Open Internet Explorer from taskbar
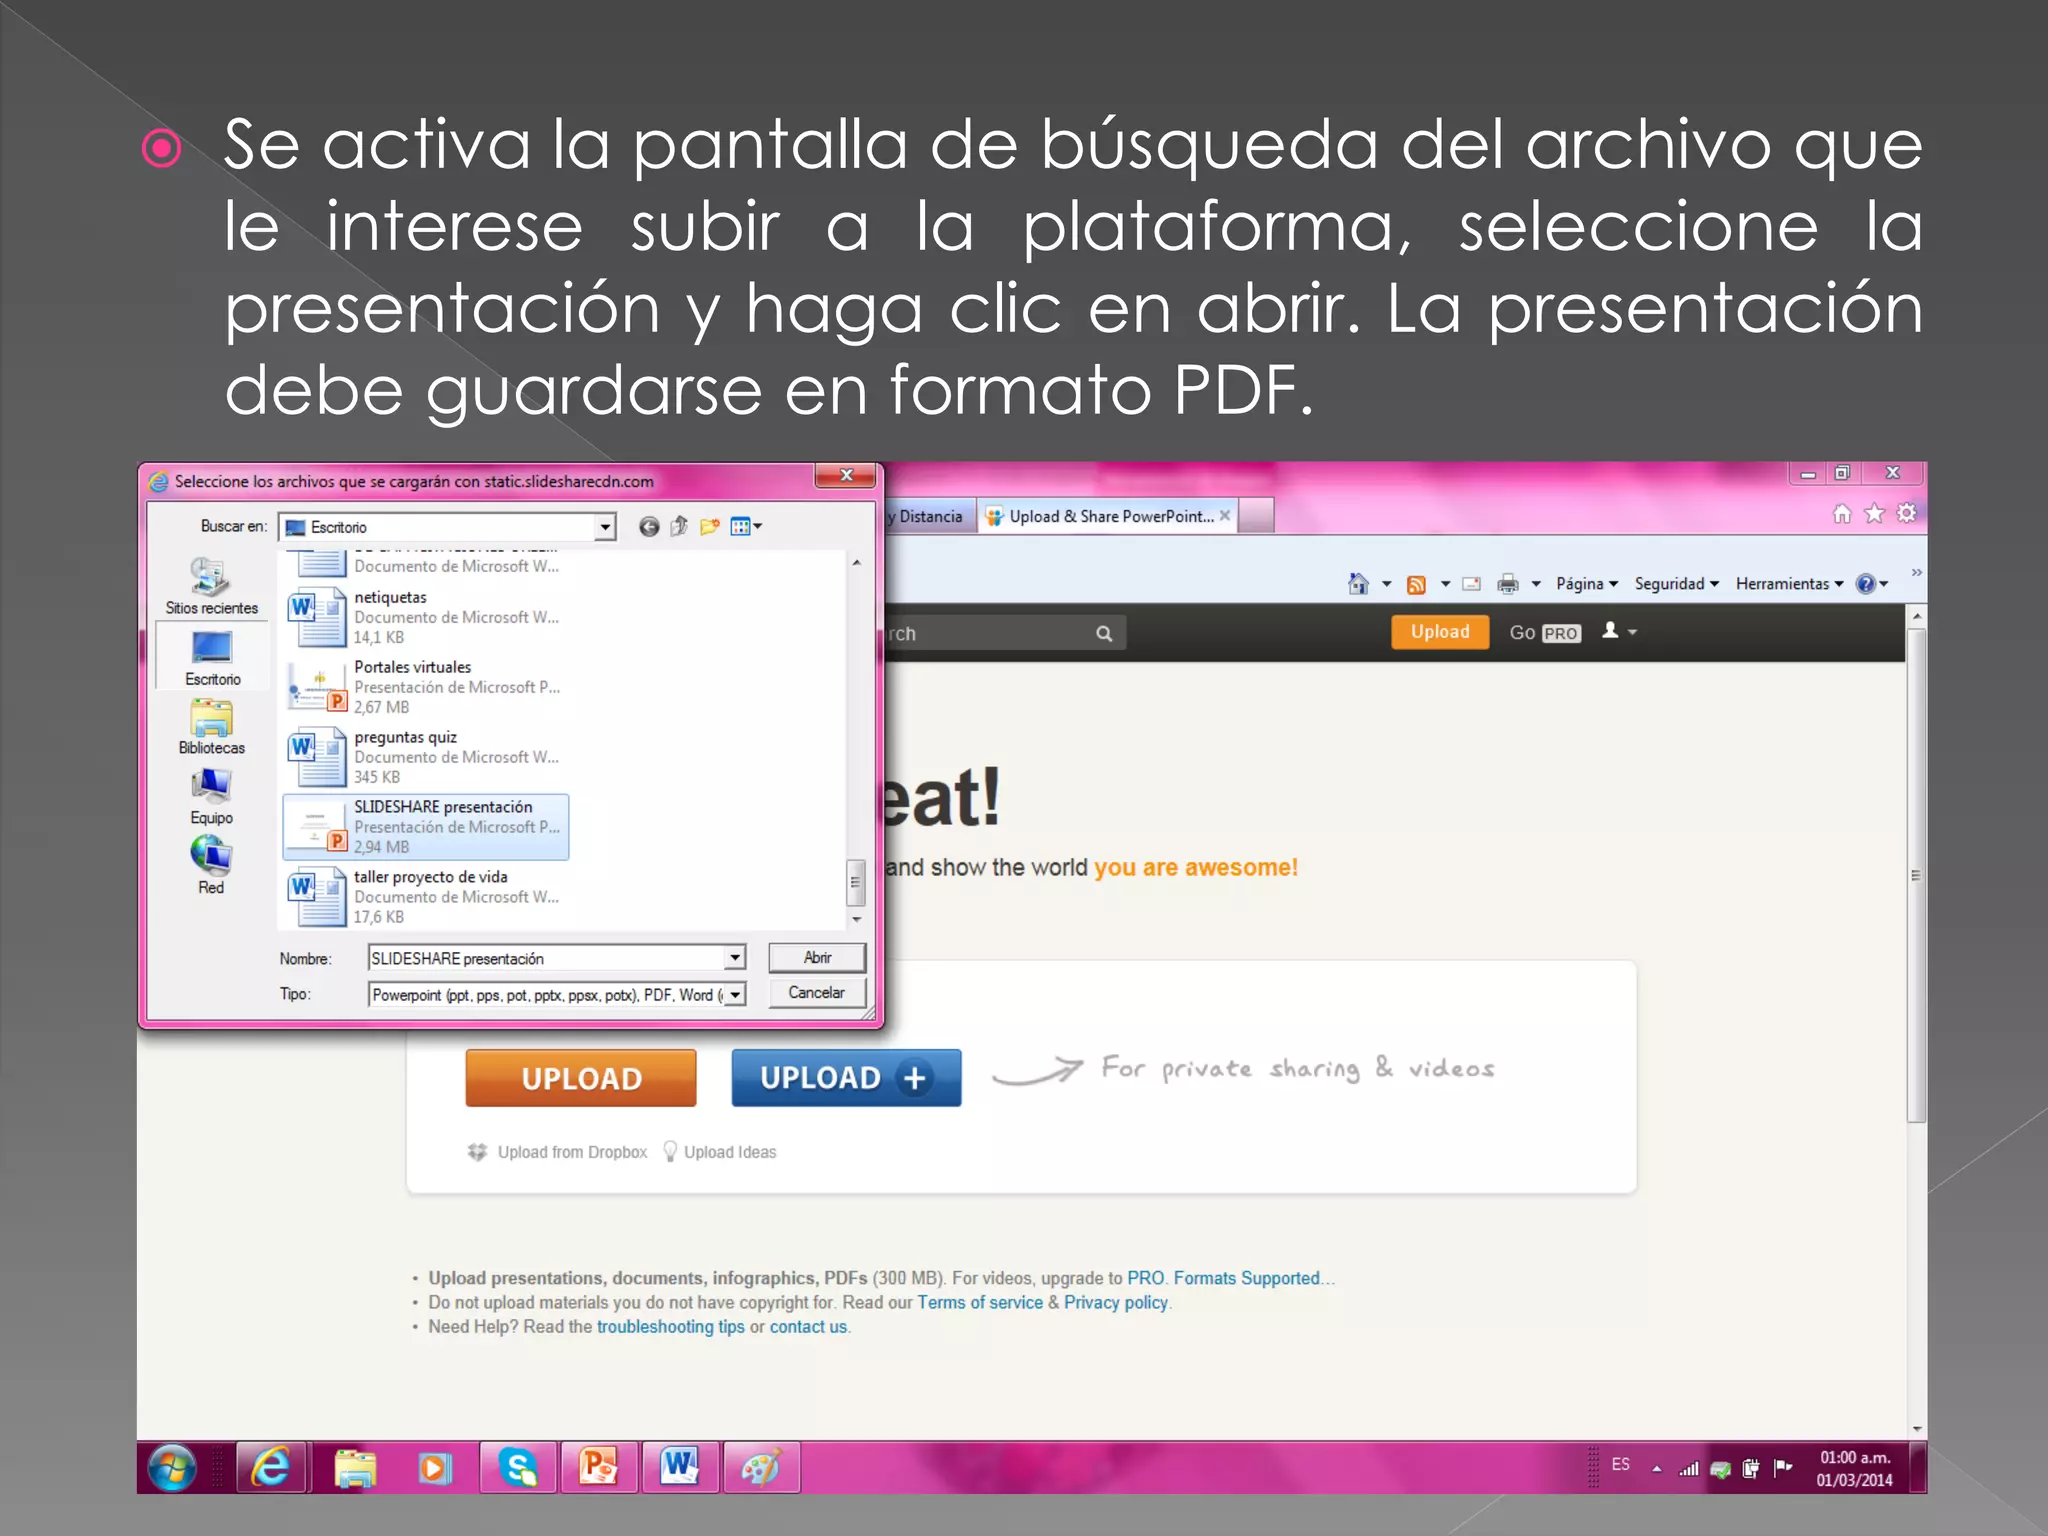 (x=271, y=1468)
